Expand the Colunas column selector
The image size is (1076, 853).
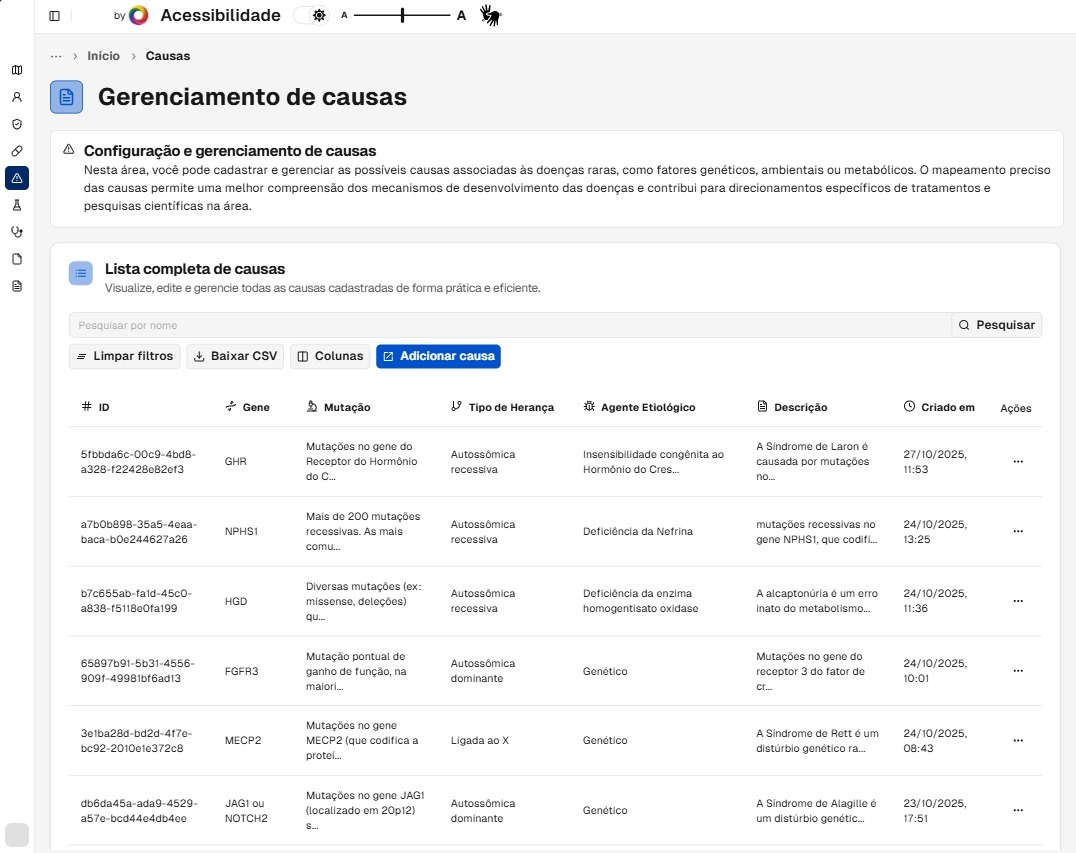coord(330,356)
